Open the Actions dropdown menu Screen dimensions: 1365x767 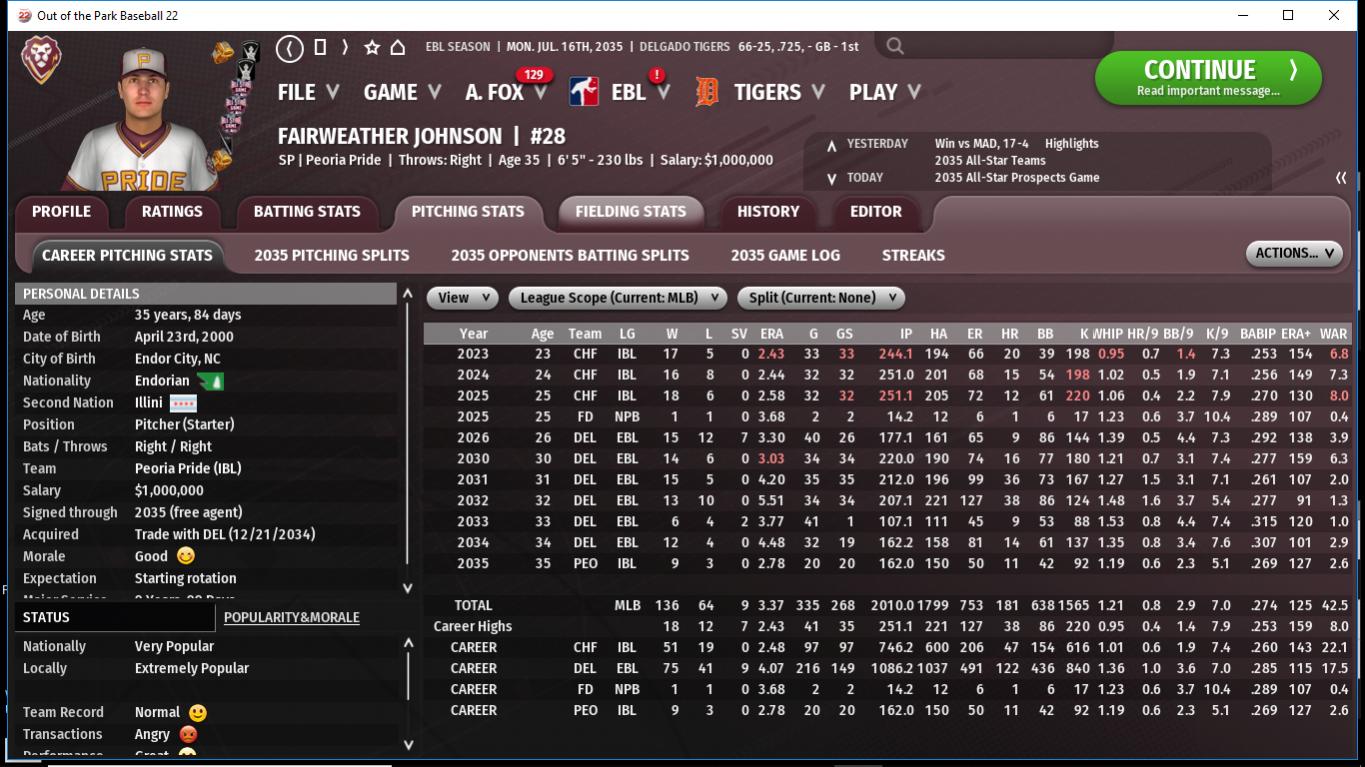pyautogui.click(x=1293, y=253)
